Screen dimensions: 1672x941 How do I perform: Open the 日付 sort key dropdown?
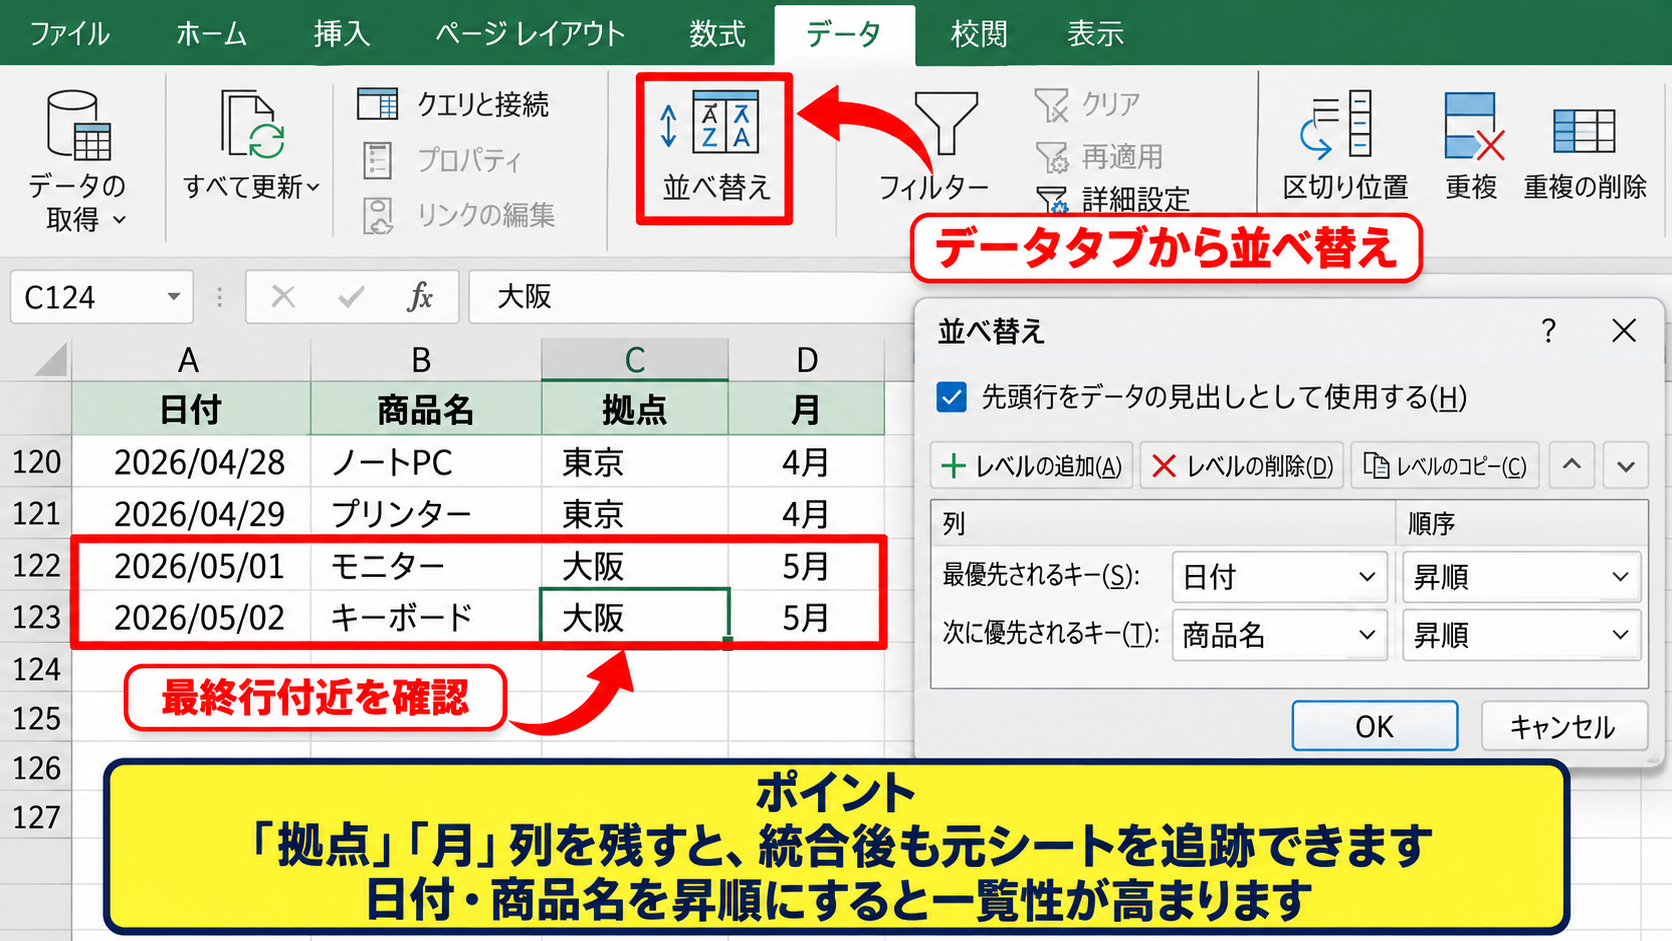click(x=1279, y=577)
